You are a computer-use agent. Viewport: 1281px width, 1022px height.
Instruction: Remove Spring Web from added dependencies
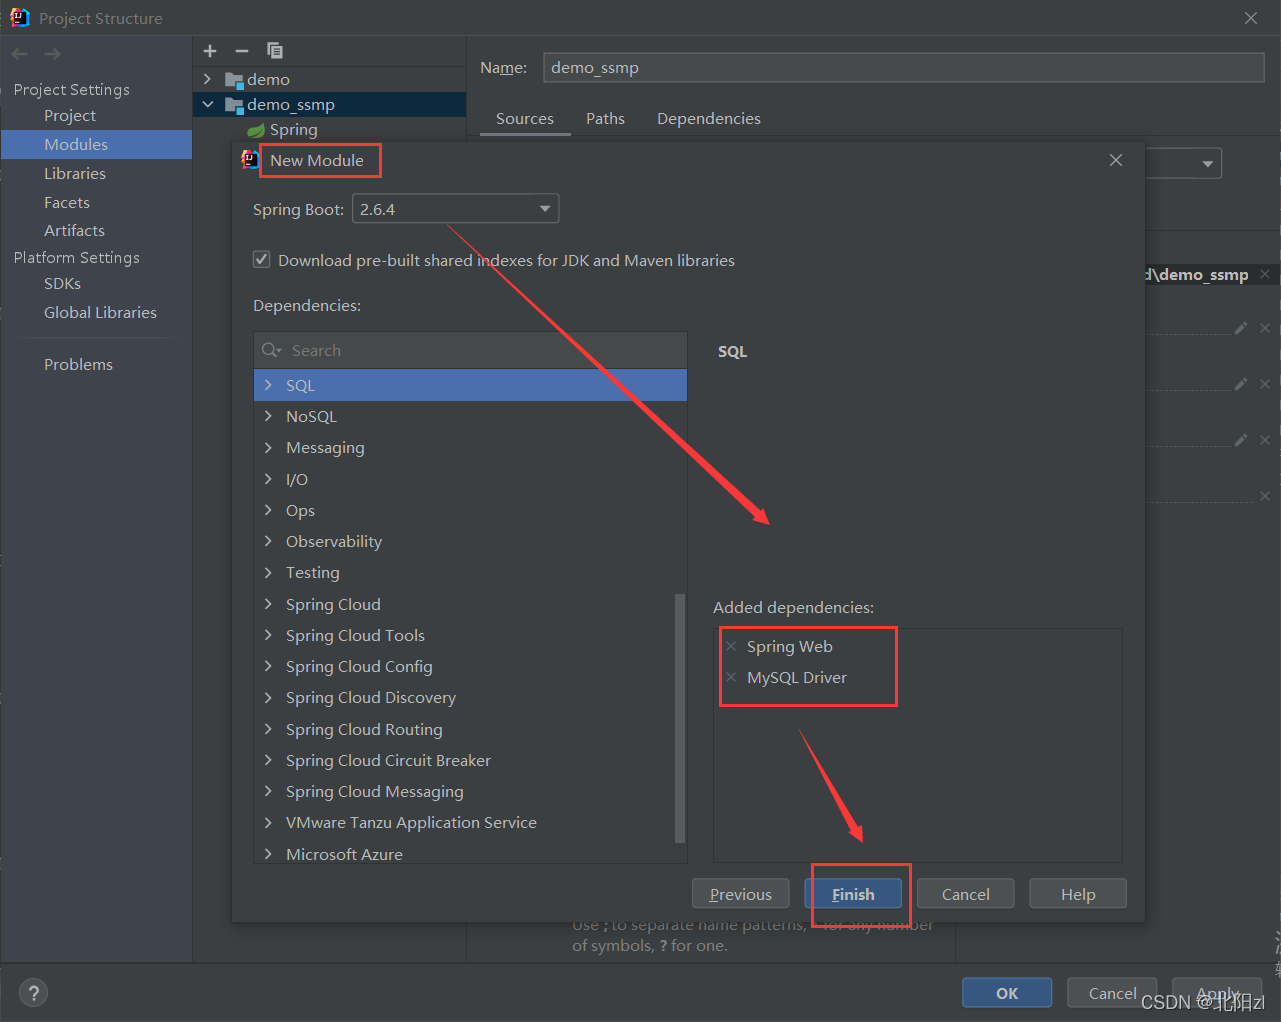click(731, 646)
